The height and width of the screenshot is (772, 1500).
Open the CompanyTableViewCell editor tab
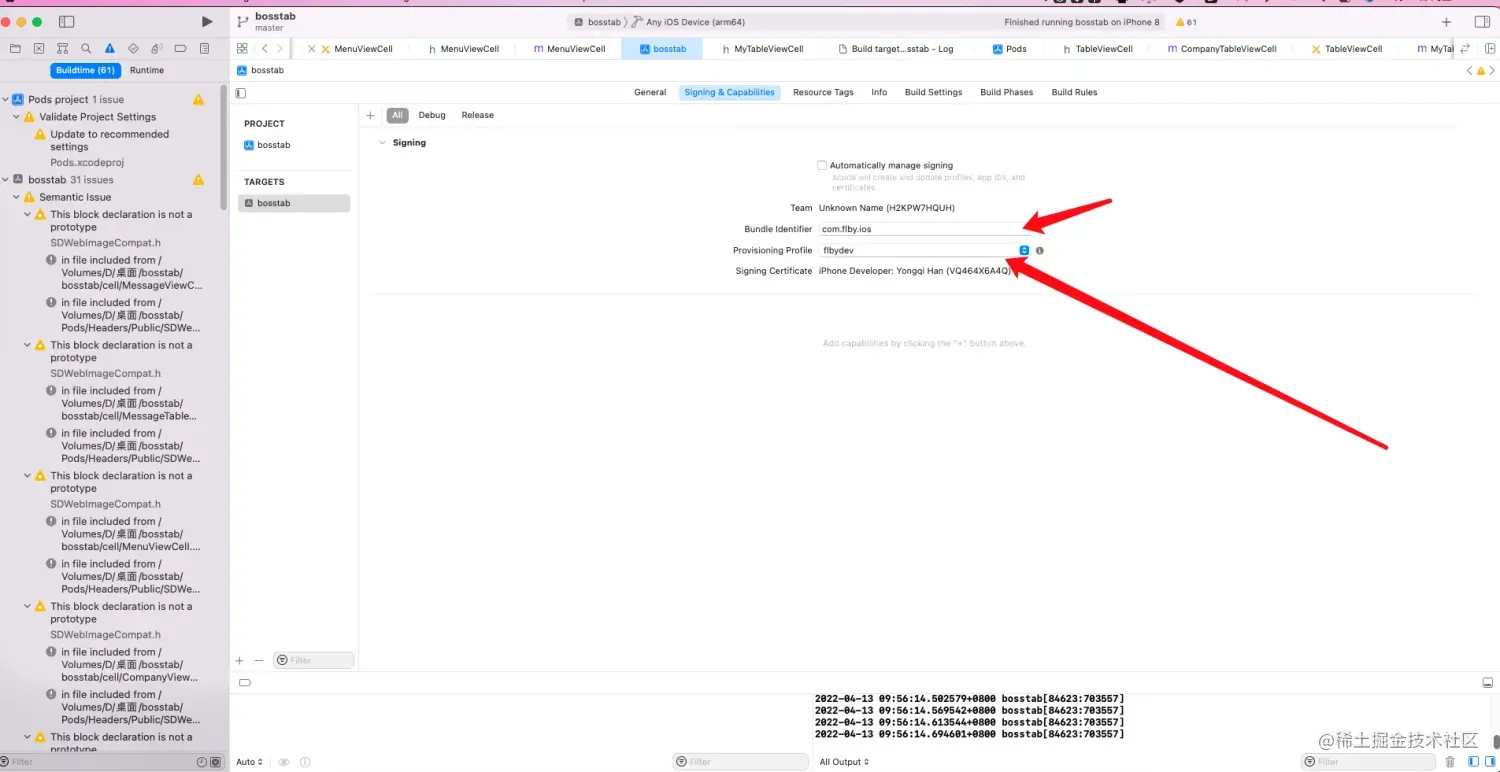1221,49
